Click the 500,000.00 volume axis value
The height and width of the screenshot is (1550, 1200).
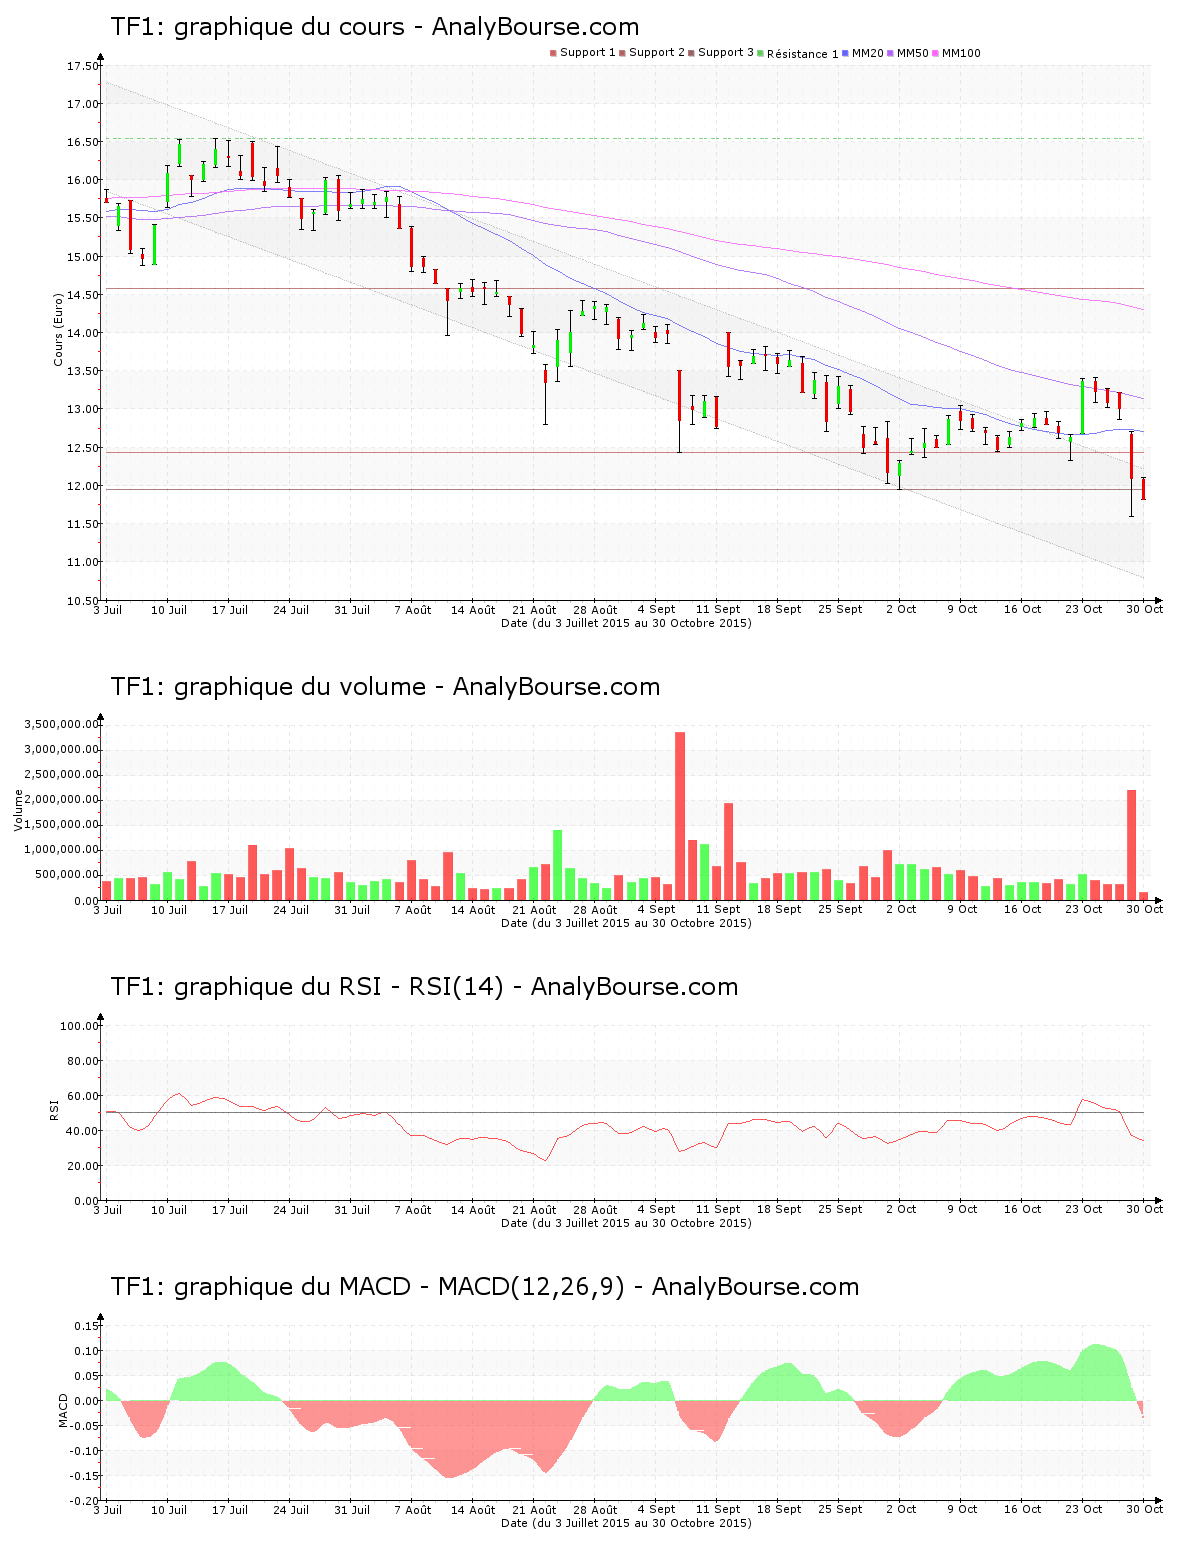point(65,875)
